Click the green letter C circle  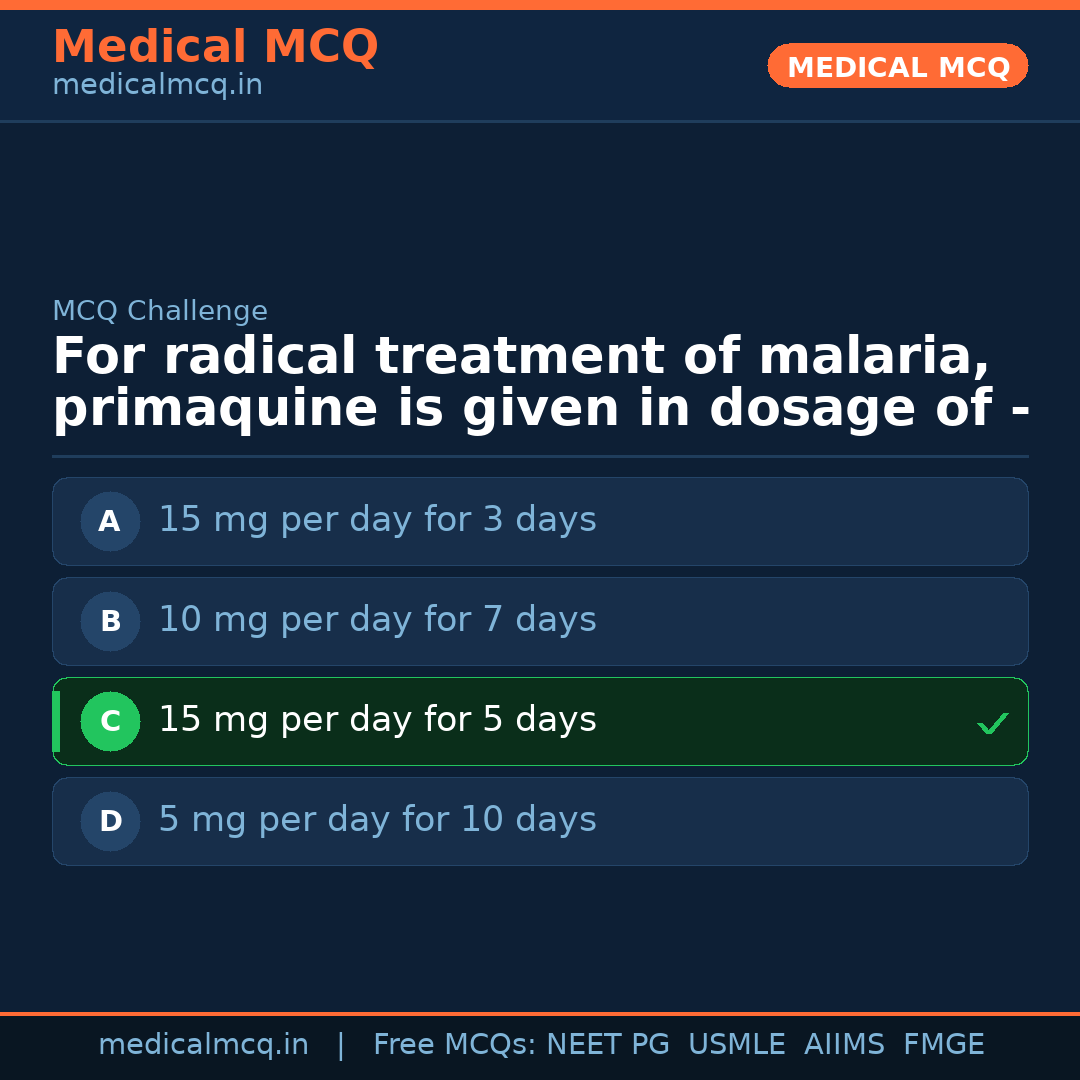coord(110,721)
